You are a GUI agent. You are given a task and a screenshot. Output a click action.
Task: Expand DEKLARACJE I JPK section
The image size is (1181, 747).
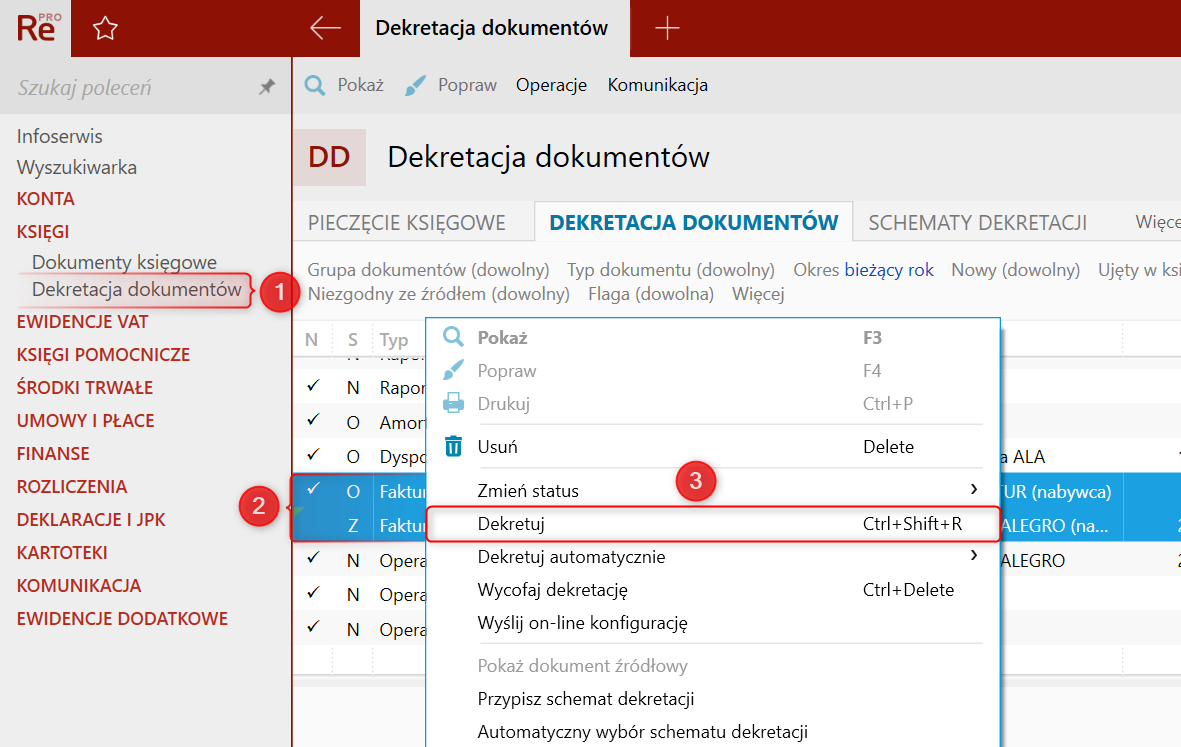91,520
